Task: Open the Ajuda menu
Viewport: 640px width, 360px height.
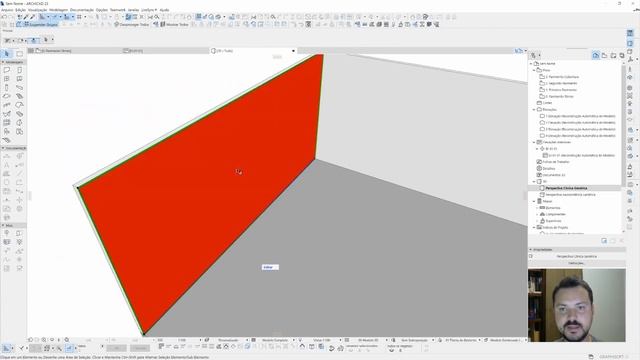Action: coord(164,10)
